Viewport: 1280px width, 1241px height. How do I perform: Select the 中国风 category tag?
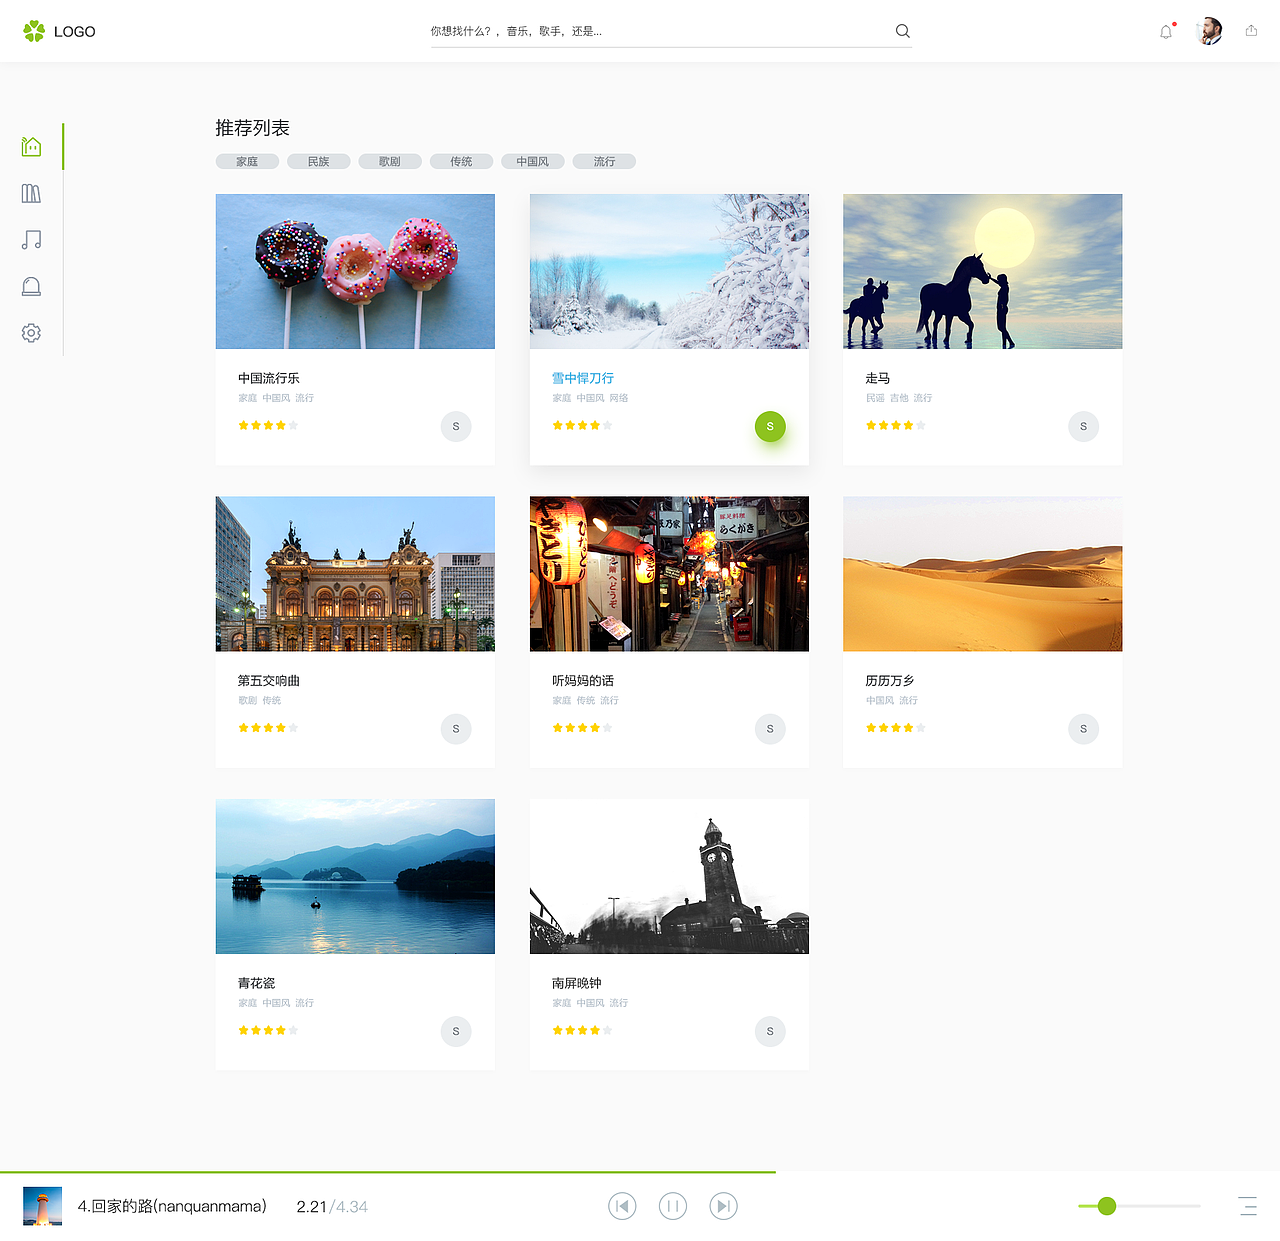532,161
